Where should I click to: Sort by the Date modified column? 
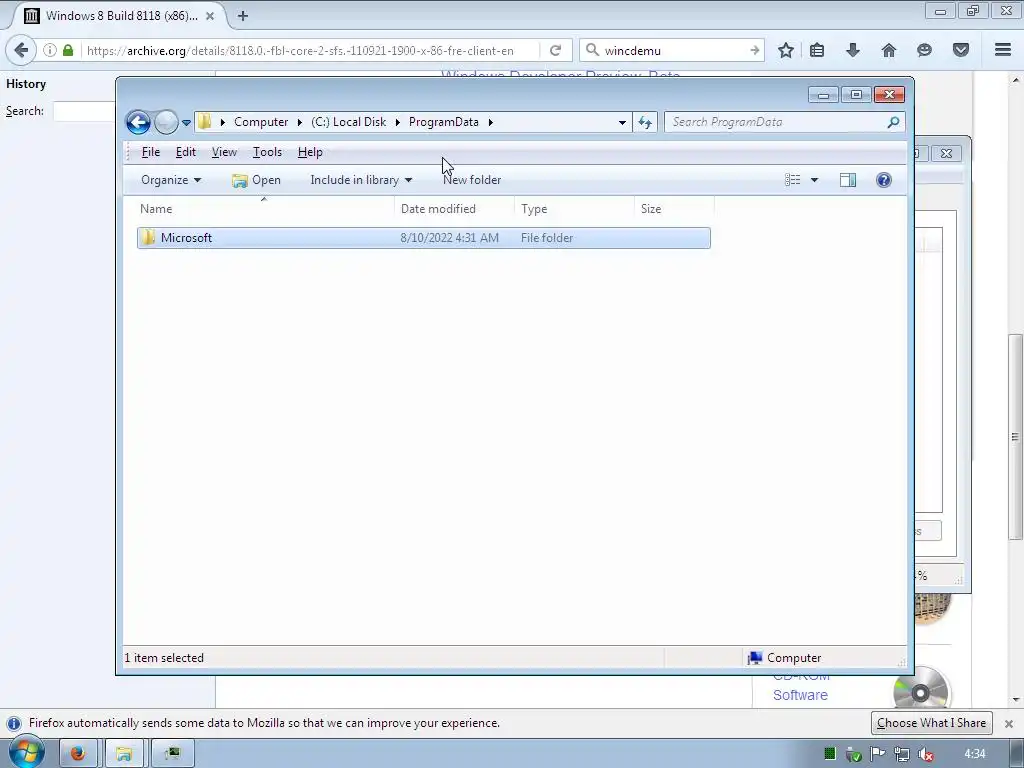pyautogui.click(x=453, y=209)
